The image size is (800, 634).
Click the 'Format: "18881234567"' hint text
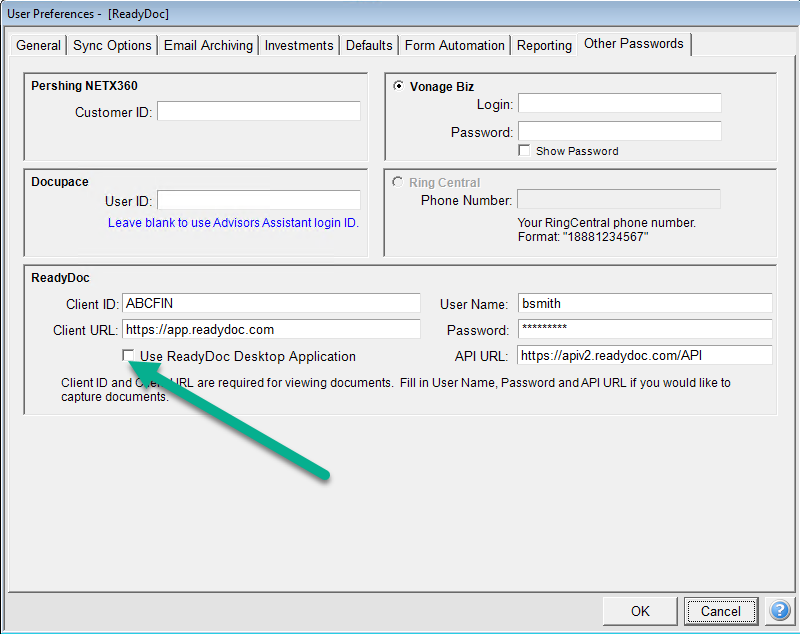583,237
